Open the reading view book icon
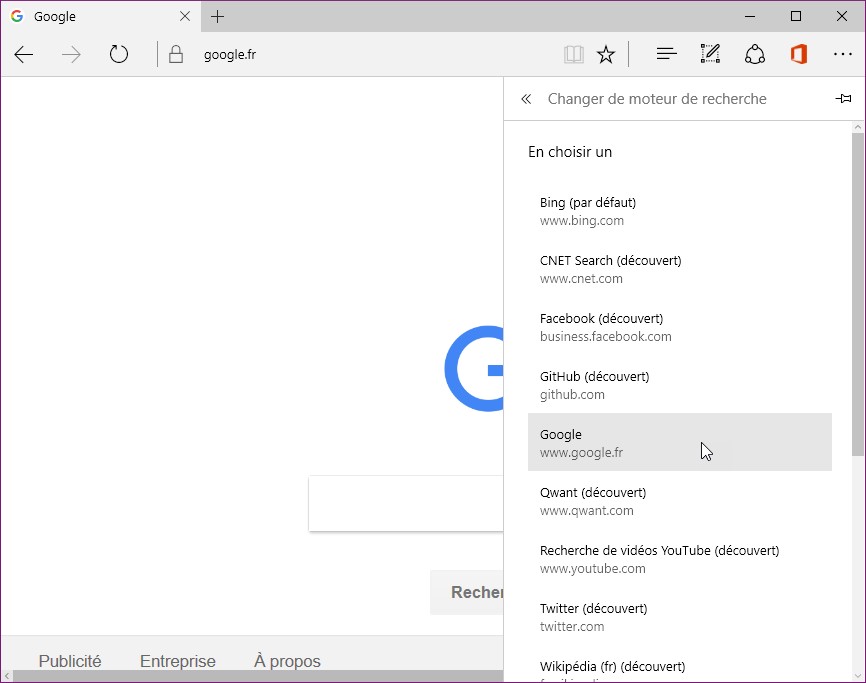The width and height of the screenshot is (866, 683). click(x=573, y=55)
